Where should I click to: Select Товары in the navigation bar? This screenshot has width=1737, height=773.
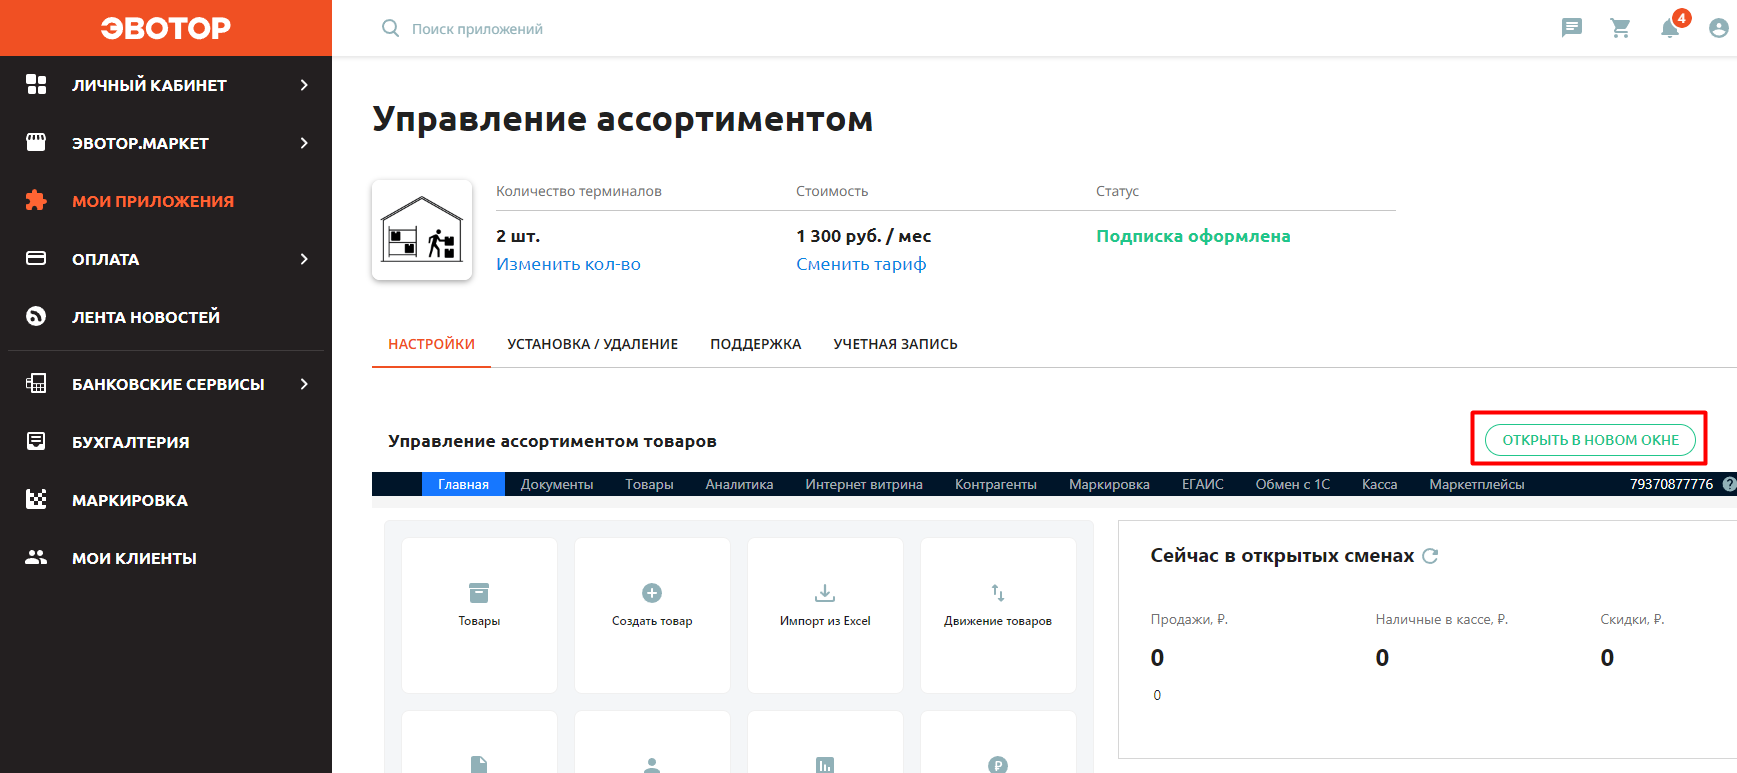pyautogui.click(x=649, y=484)
